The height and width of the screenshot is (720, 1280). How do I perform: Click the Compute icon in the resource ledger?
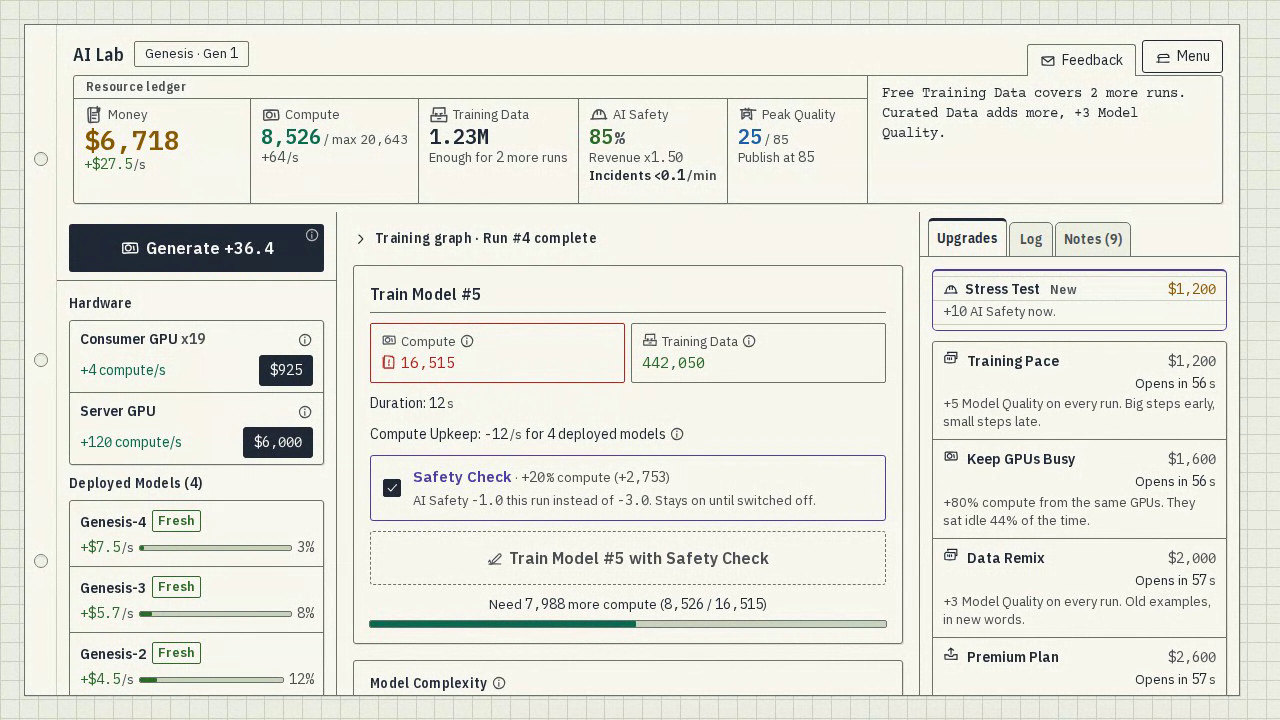tap(270, 115)
